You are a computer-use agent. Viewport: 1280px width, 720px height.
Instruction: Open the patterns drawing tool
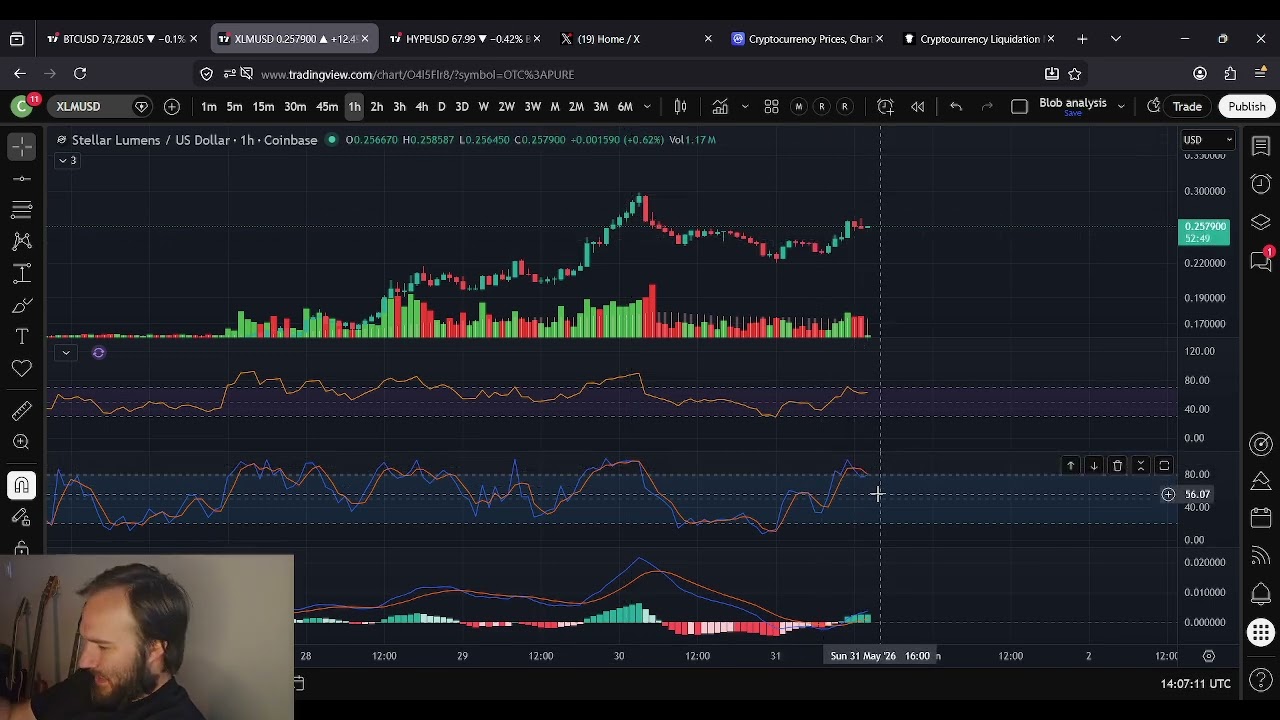21,241
